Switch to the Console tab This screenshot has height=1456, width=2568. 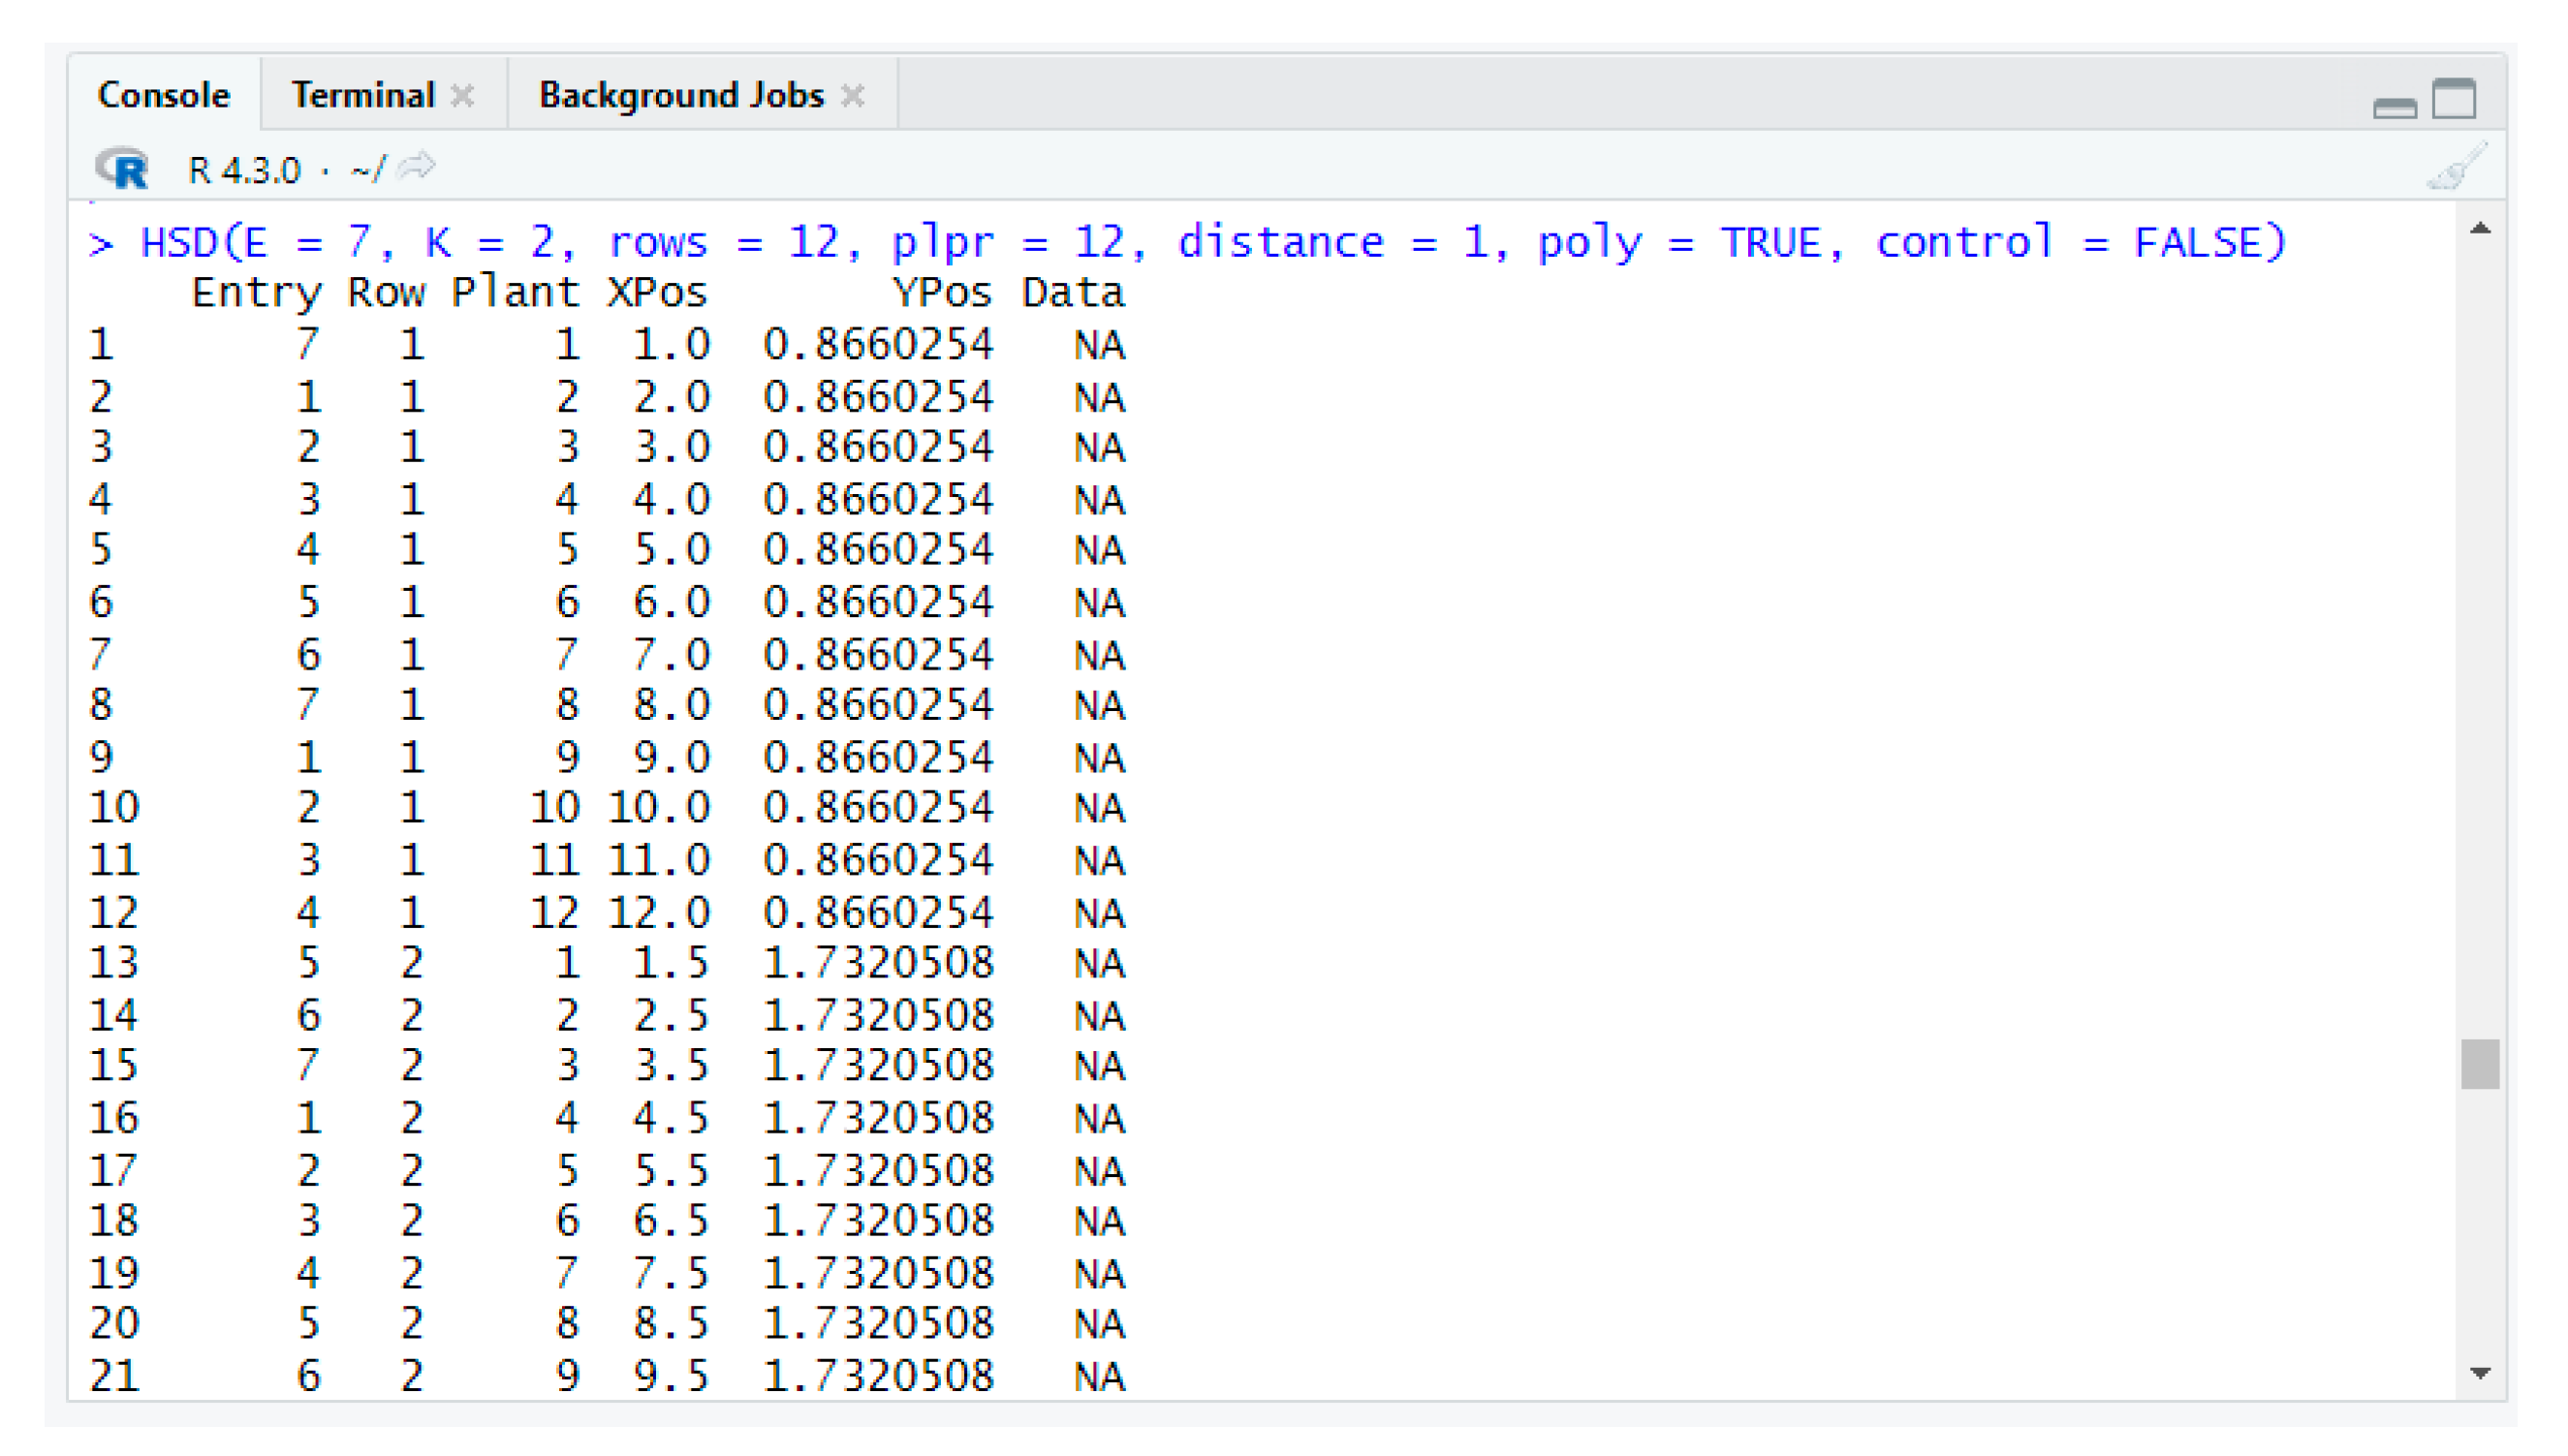pos(164,95)
